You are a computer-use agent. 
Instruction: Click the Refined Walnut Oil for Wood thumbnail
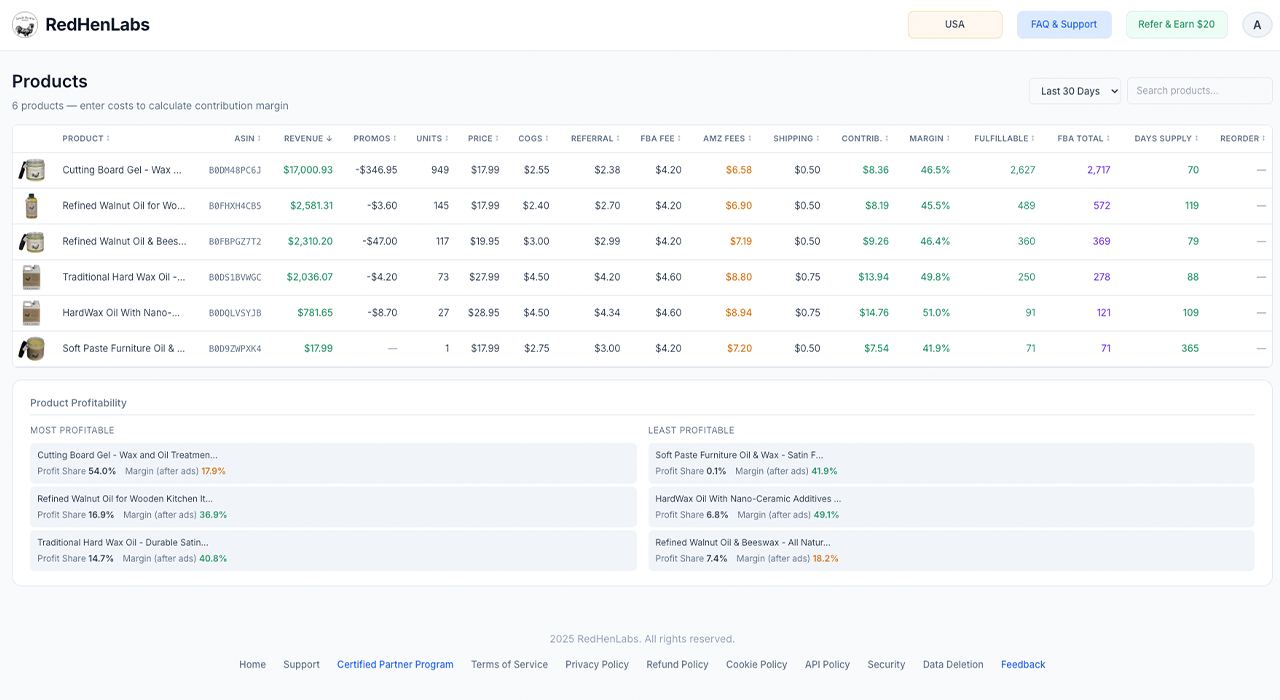tap(32, 206)
